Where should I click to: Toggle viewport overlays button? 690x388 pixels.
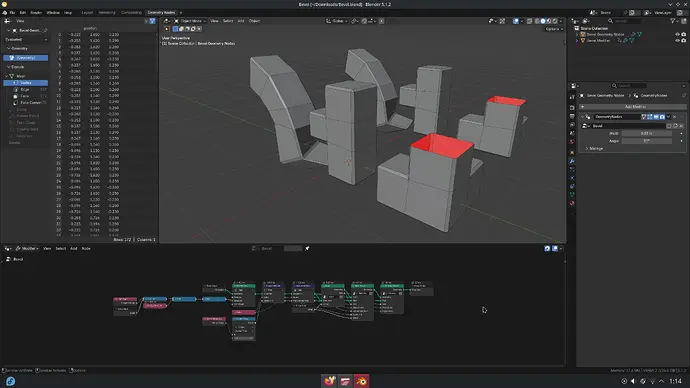(x=516, y=21)
